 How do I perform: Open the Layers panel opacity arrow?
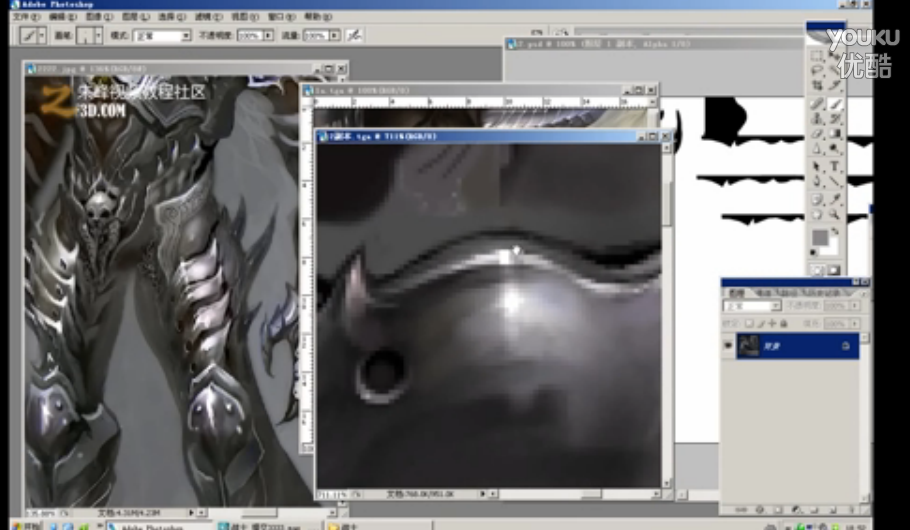pos(855,305)
